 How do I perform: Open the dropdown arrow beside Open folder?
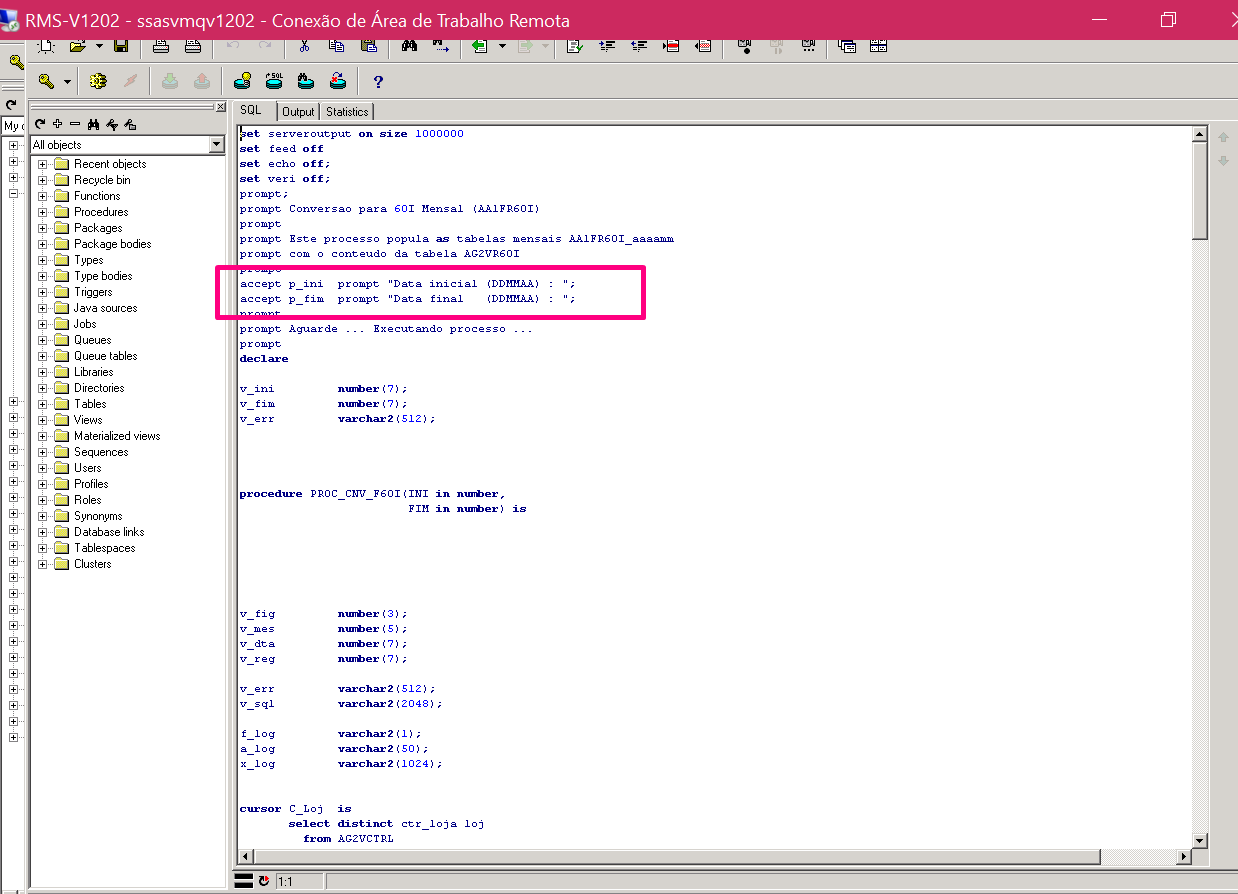(x=98, y=46)
